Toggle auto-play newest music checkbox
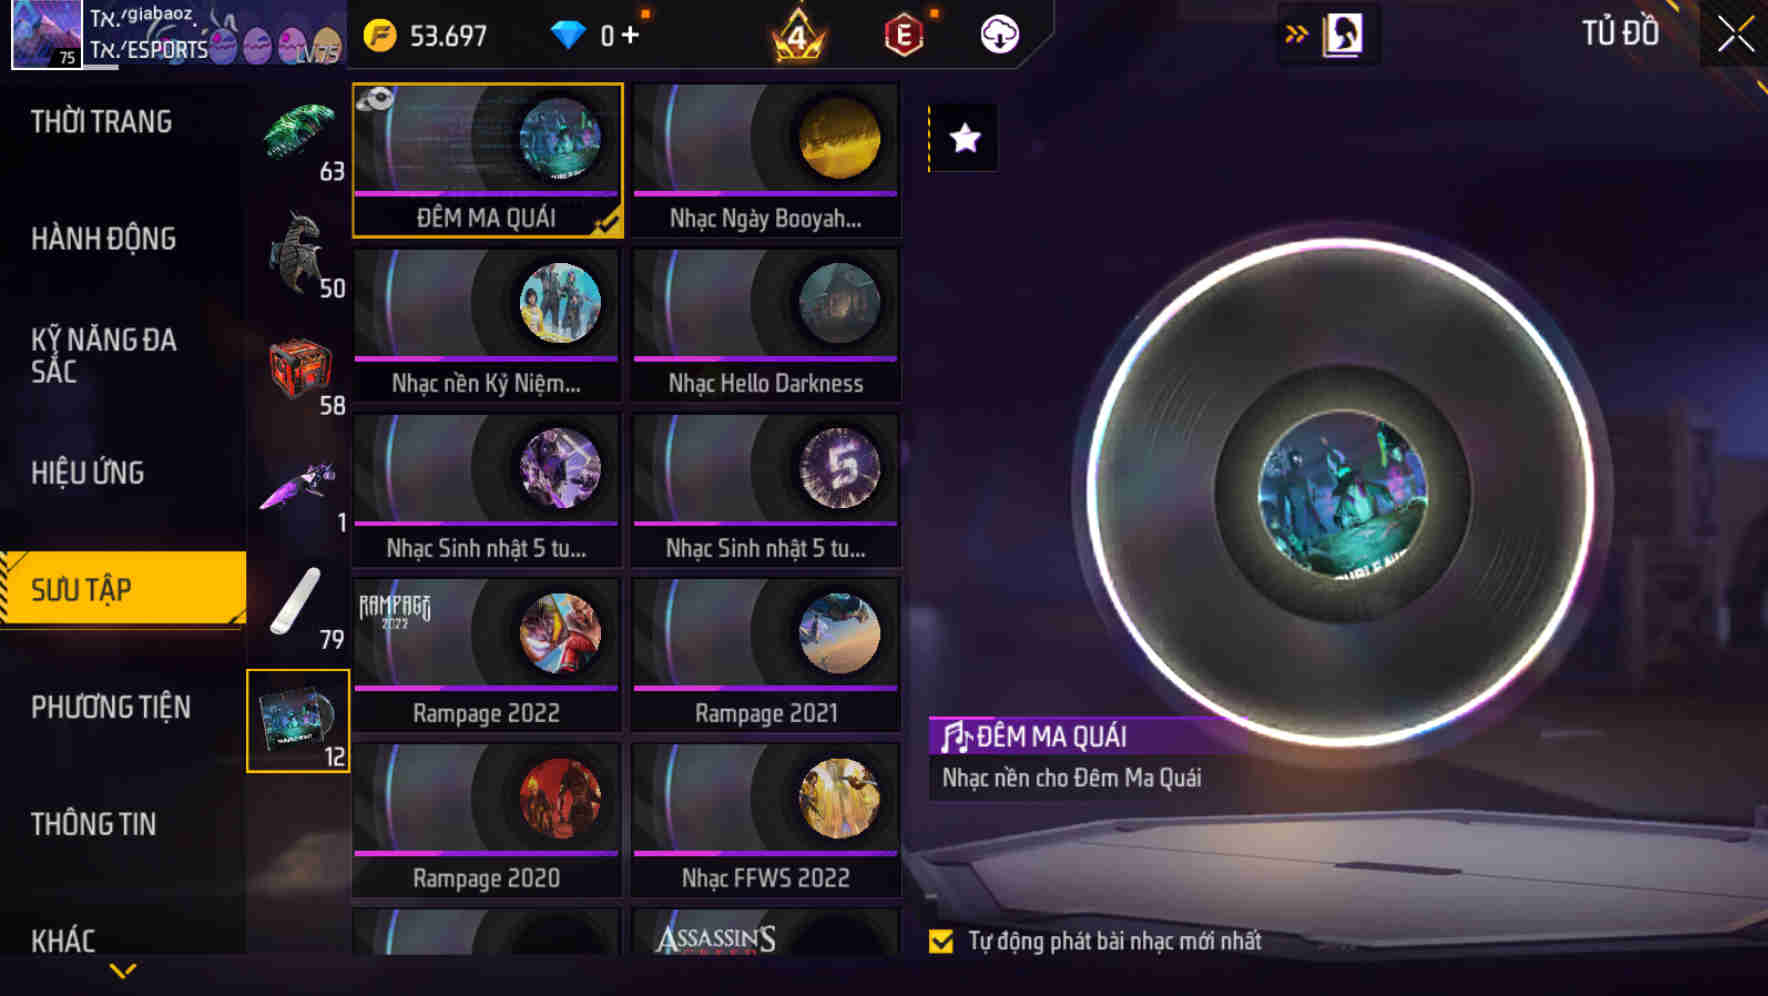 [941, 941]
